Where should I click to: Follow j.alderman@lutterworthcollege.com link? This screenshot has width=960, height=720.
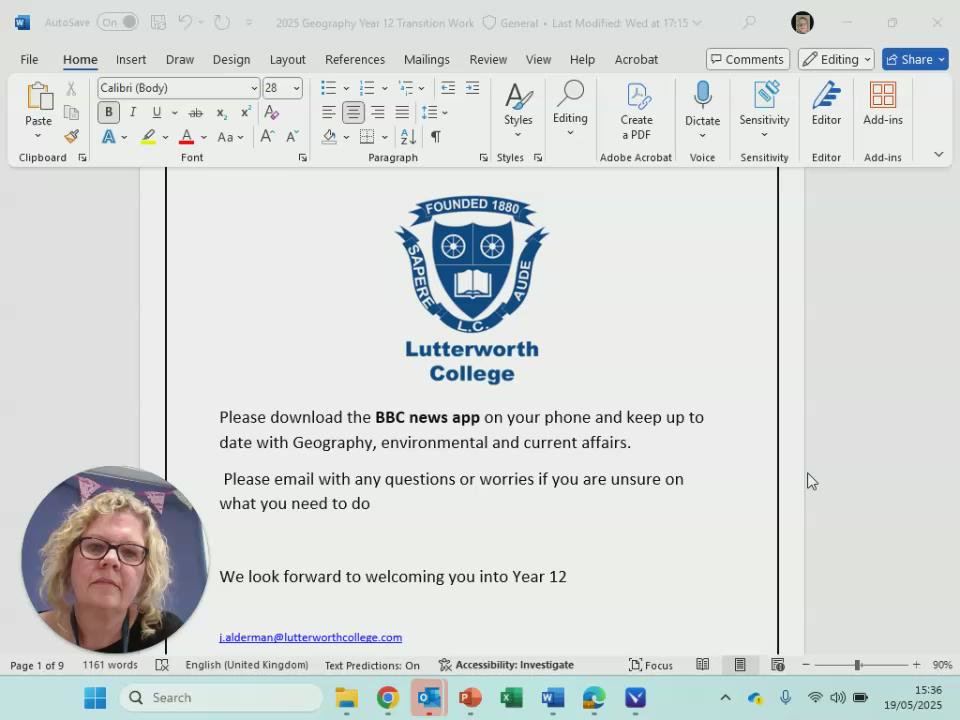(310, 637)
